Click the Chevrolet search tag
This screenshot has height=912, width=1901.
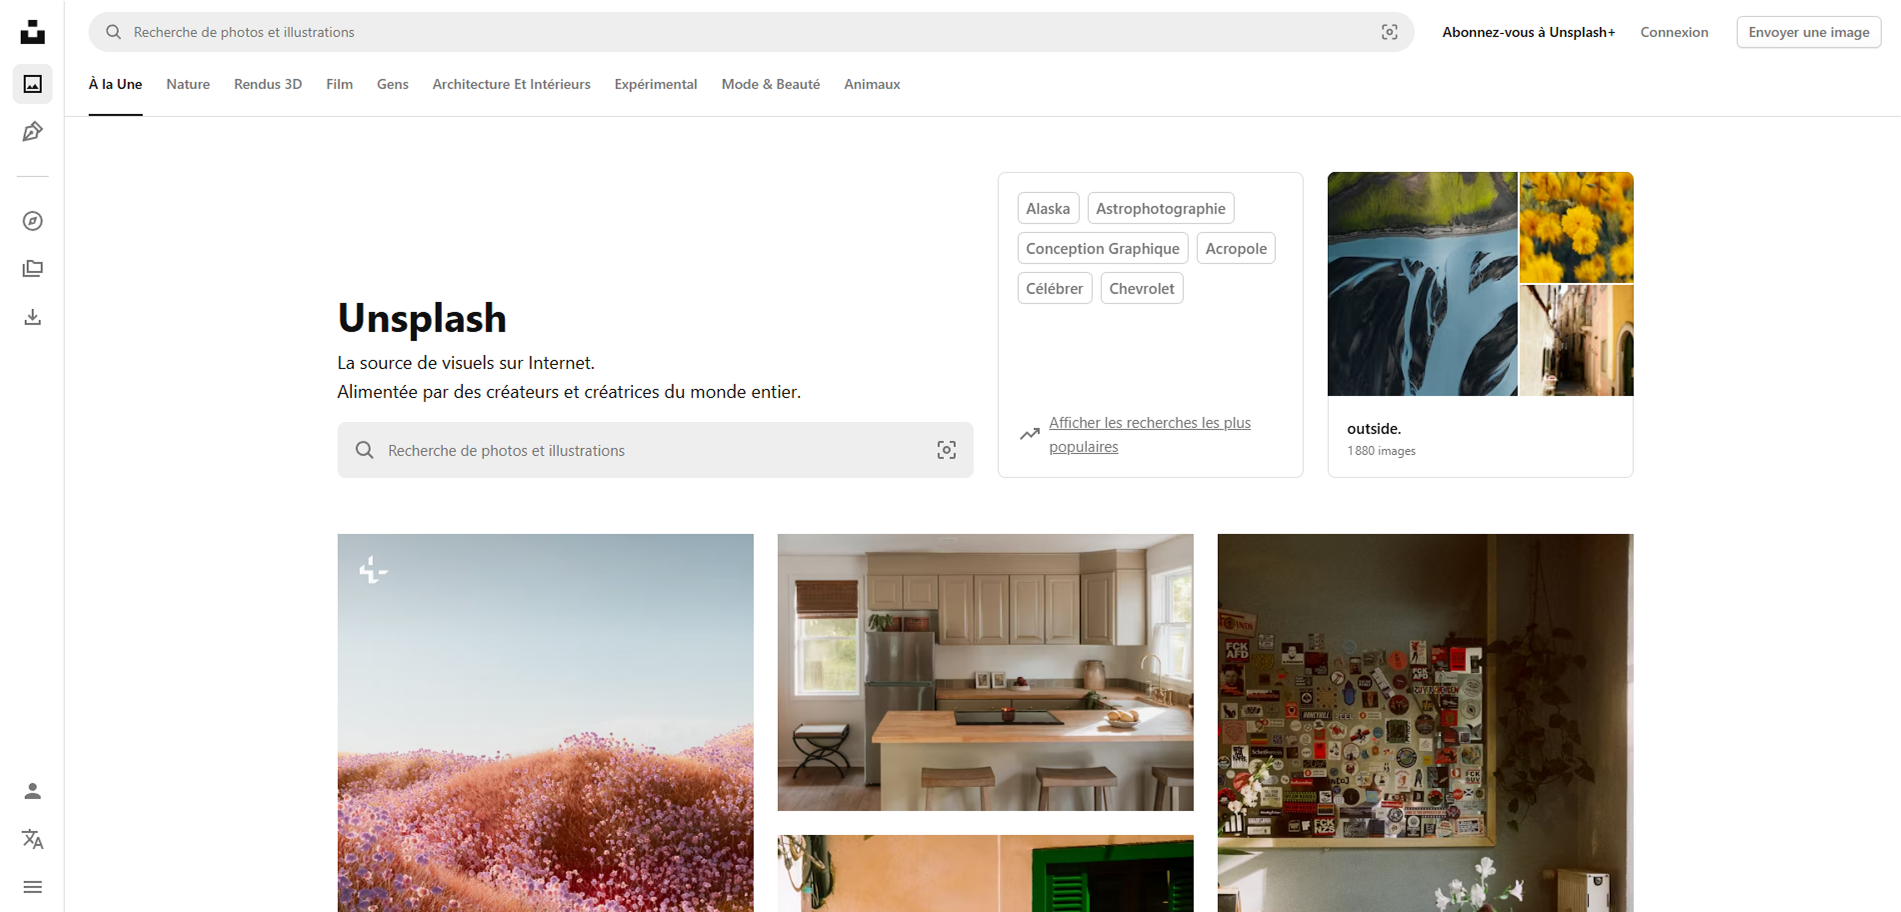coord(1142,288)
